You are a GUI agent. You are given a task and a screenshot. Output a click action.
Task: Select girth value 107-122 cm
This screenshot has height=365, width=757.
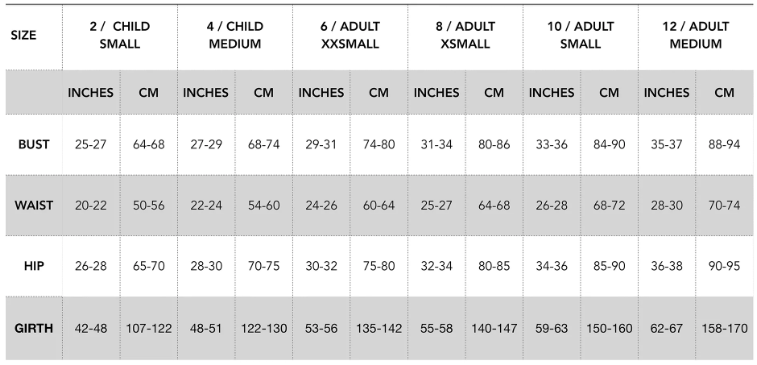click(x=149, y=328)
